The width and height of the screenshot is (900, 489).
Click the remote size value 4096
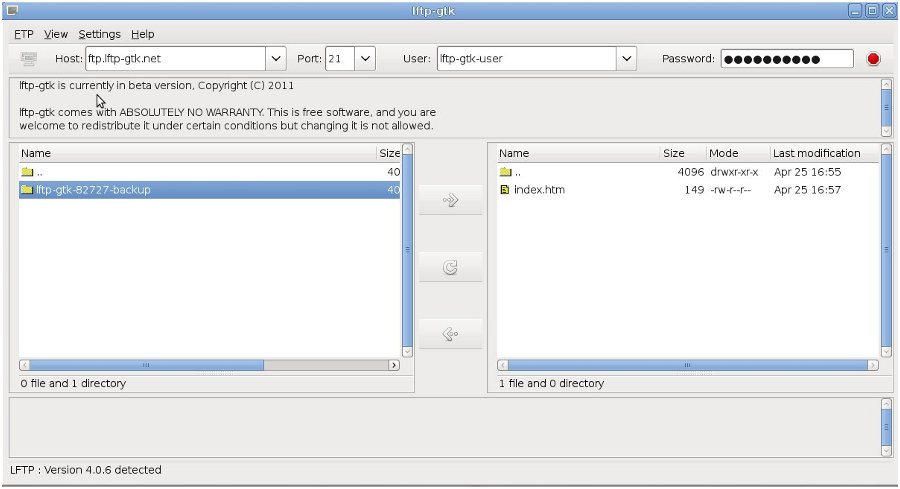[690, 172]
